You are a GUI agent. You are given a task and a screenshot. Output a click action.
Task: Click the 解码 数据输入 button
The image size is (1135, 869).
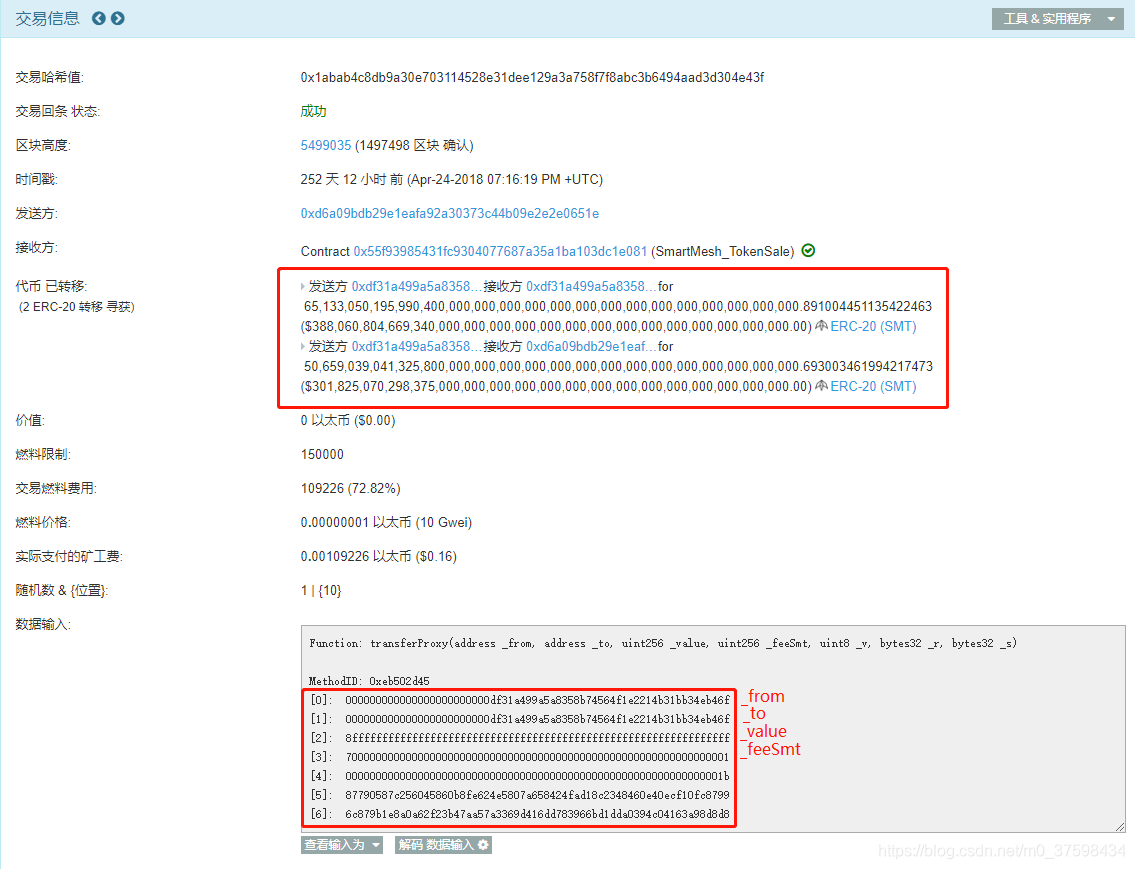pyautogui.click(x=443, y=845)
